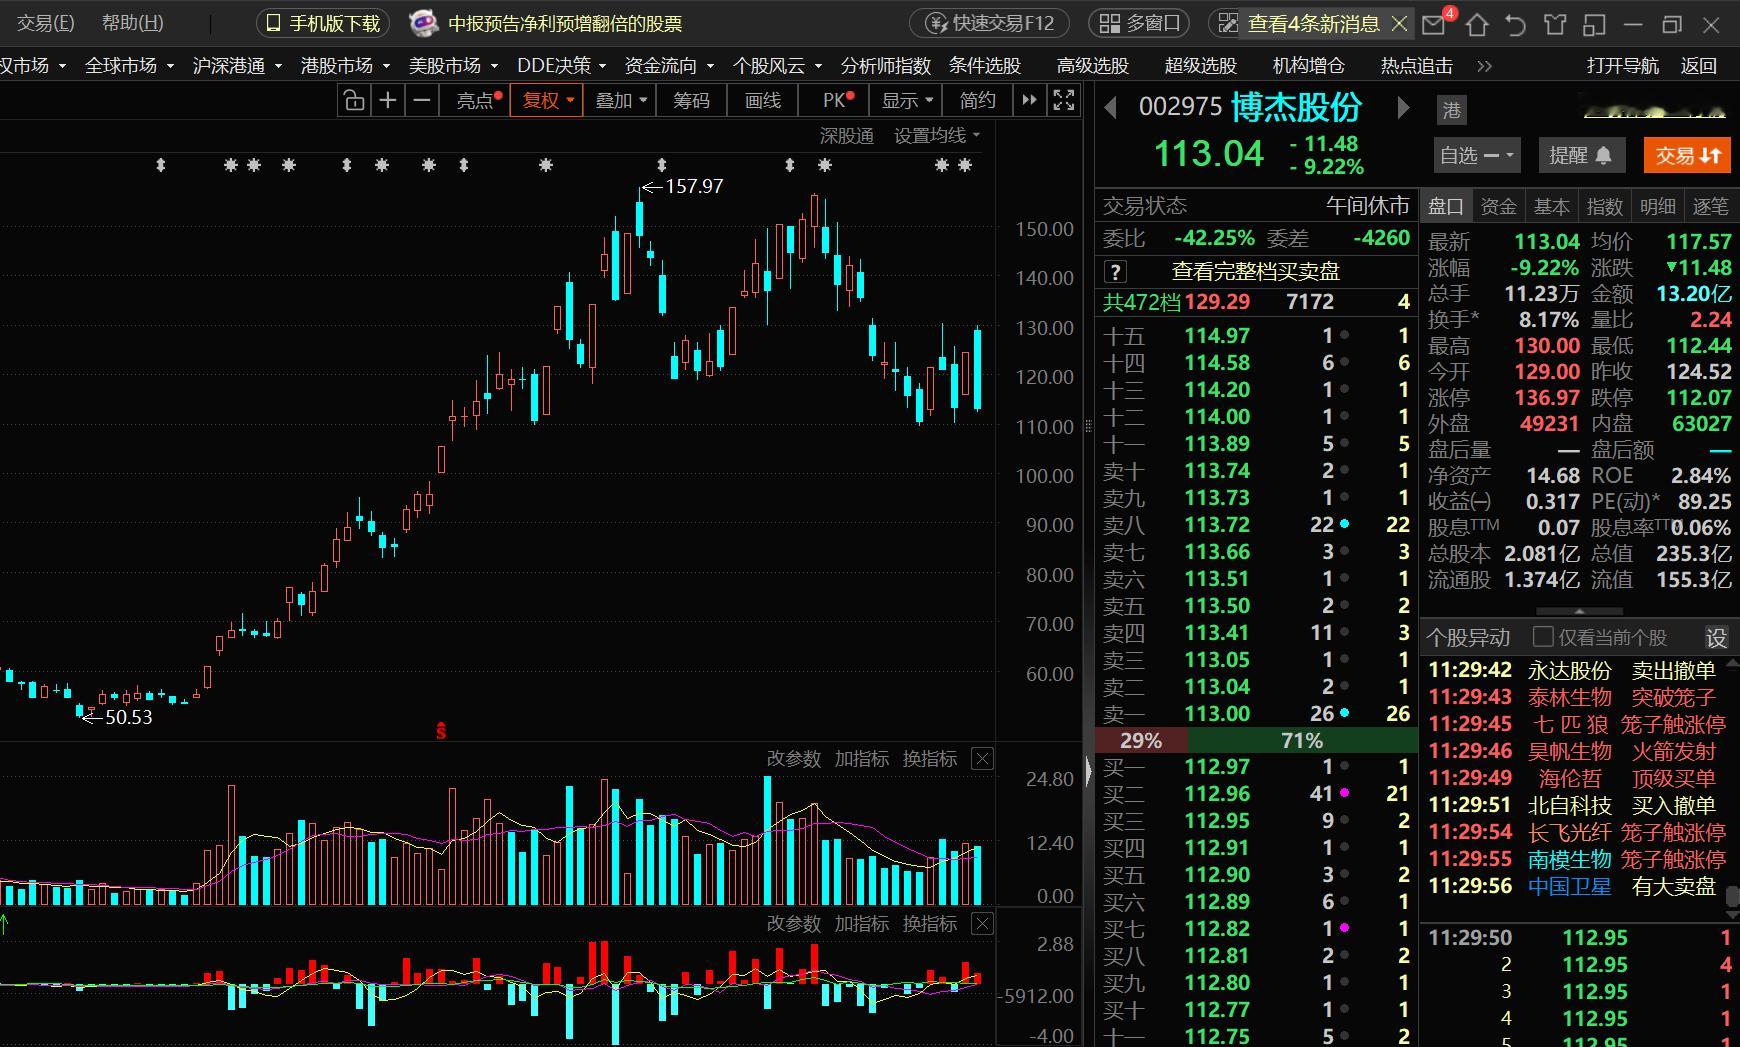Viewport: 1740px width, 1047px height.
Task: Open the DDE决策 menu
Action: pyautogui.click(x=562, y=66)
